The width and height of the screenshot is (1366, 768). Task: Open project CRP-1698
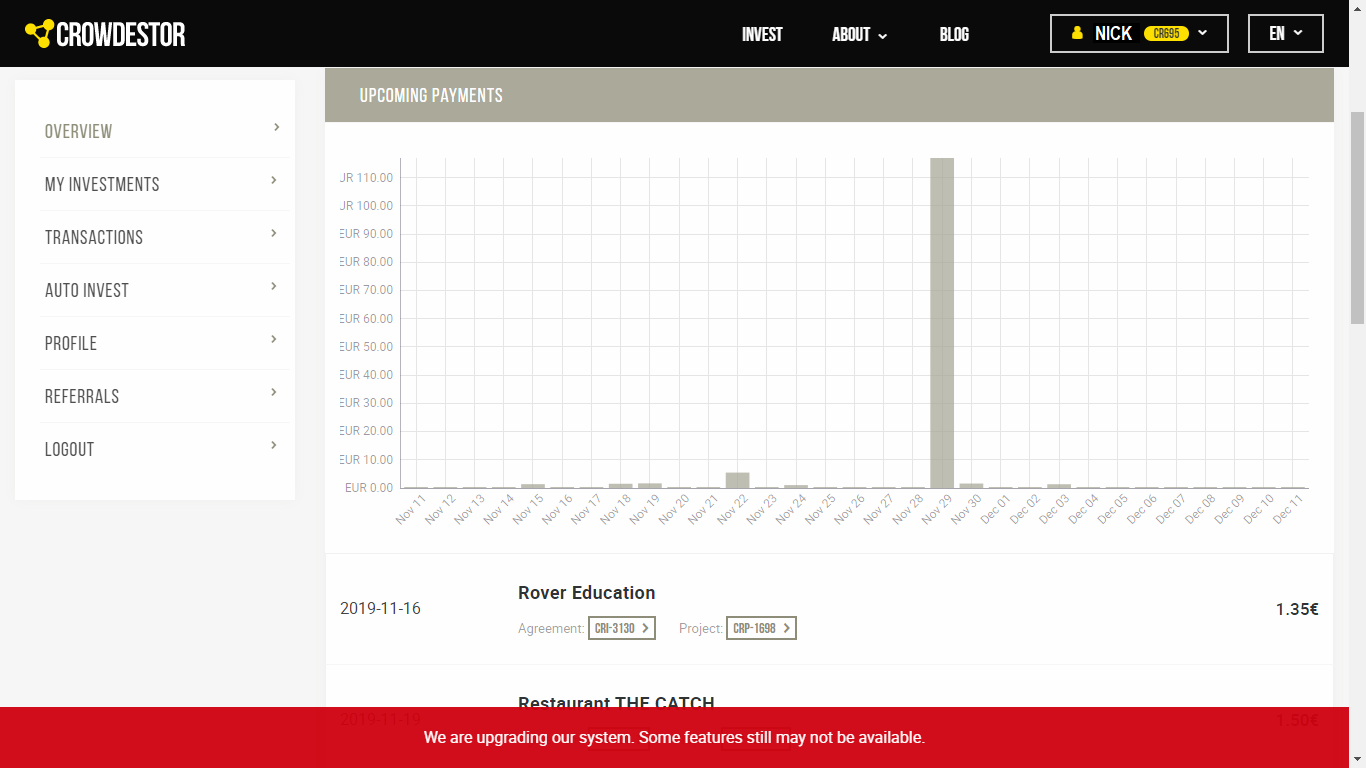click(x=761, y=628)
